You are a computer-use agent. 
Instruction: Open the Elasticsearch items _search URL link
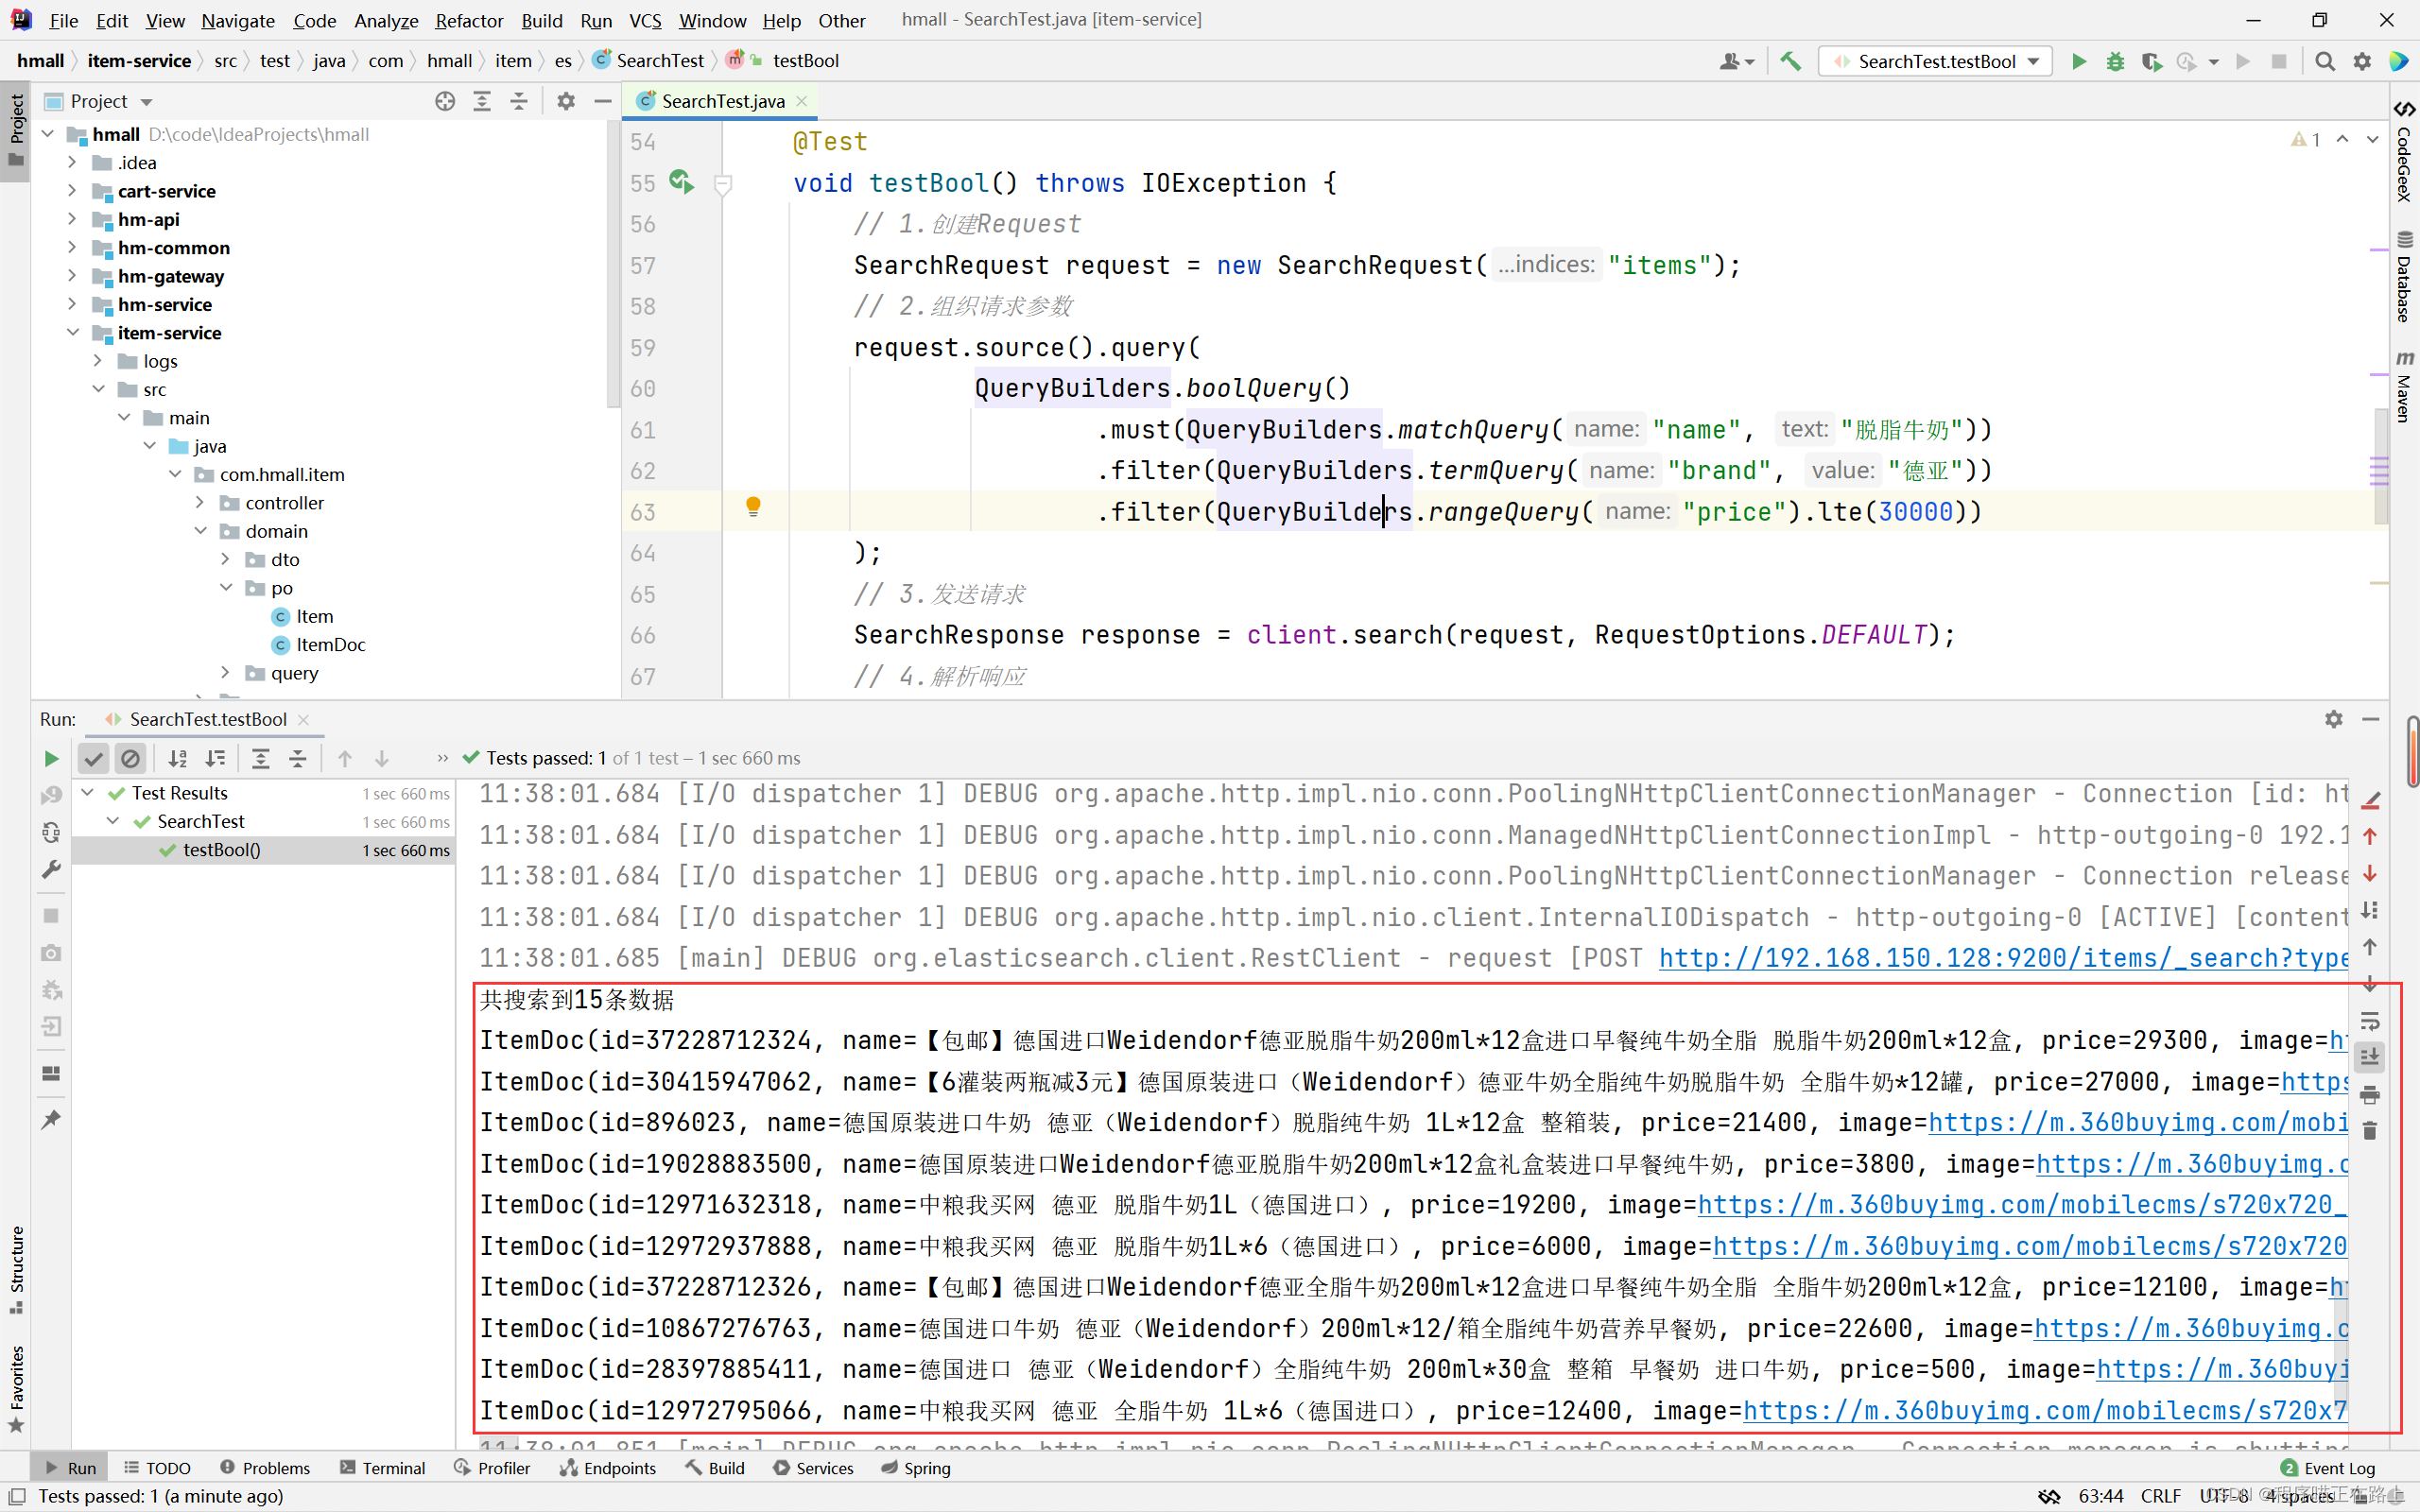coord(2003,958)
